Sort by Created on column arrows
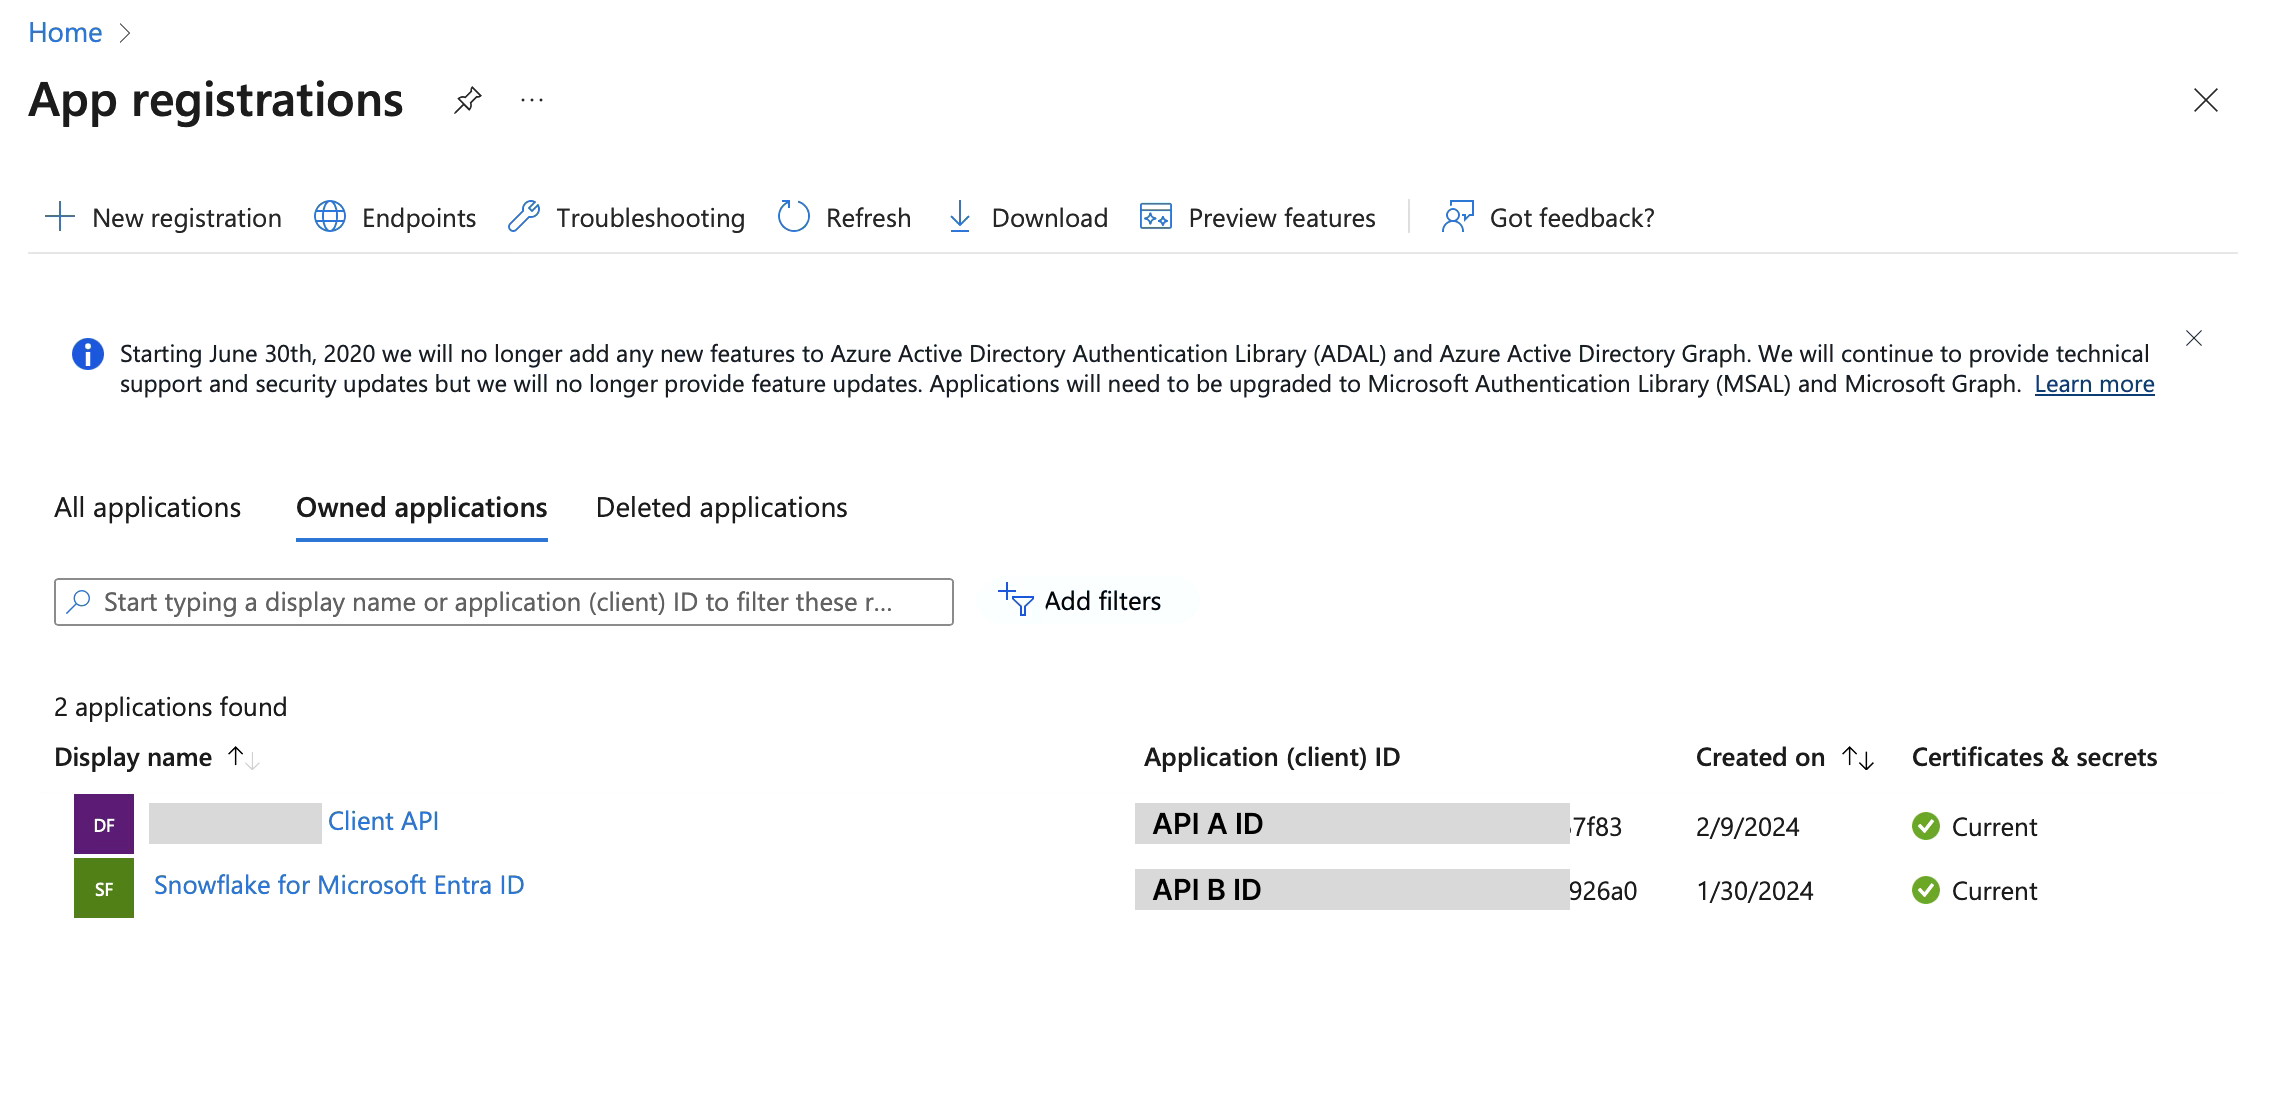Screen dimensions: 2270x1116 click(x=1857, y=758)
